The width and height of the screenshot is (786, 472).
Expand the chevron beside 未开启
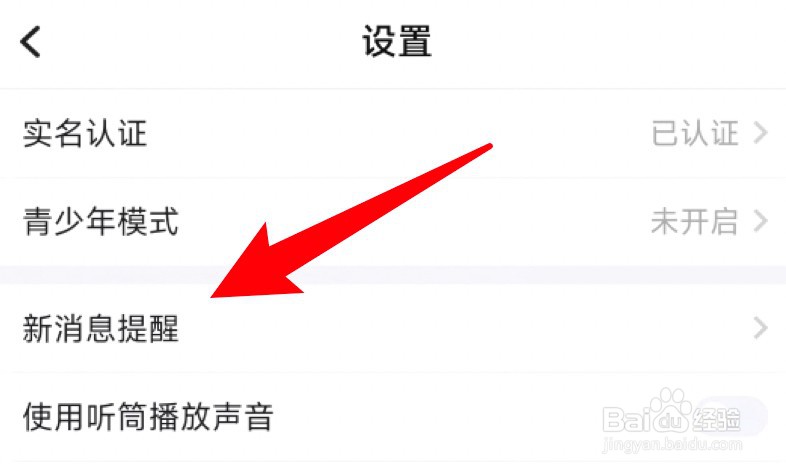click(x=760, y=221)
